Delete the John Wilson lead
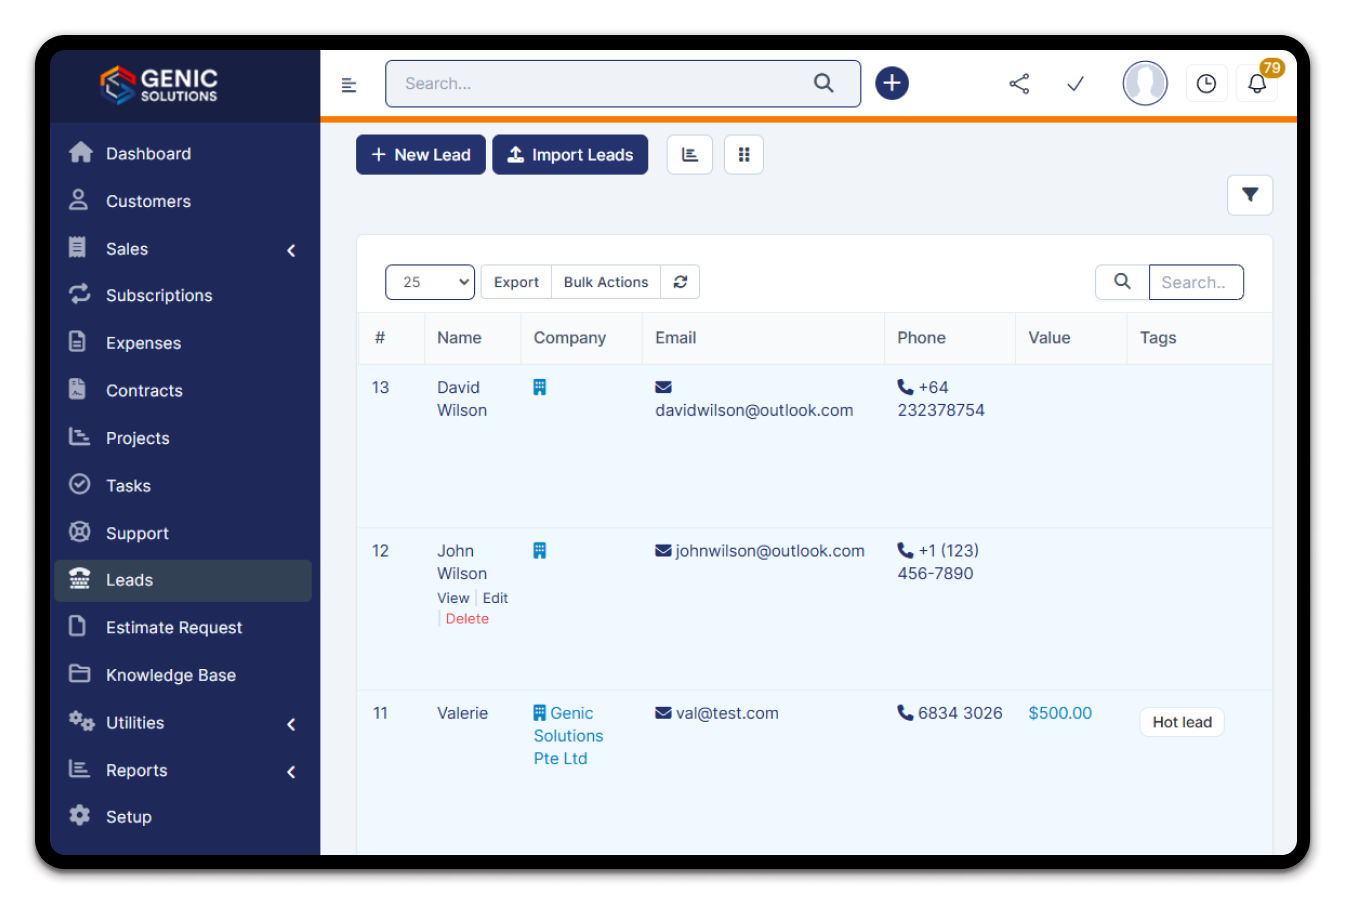1345x905 pixels. pyautogui.click(x=467, y=619)
